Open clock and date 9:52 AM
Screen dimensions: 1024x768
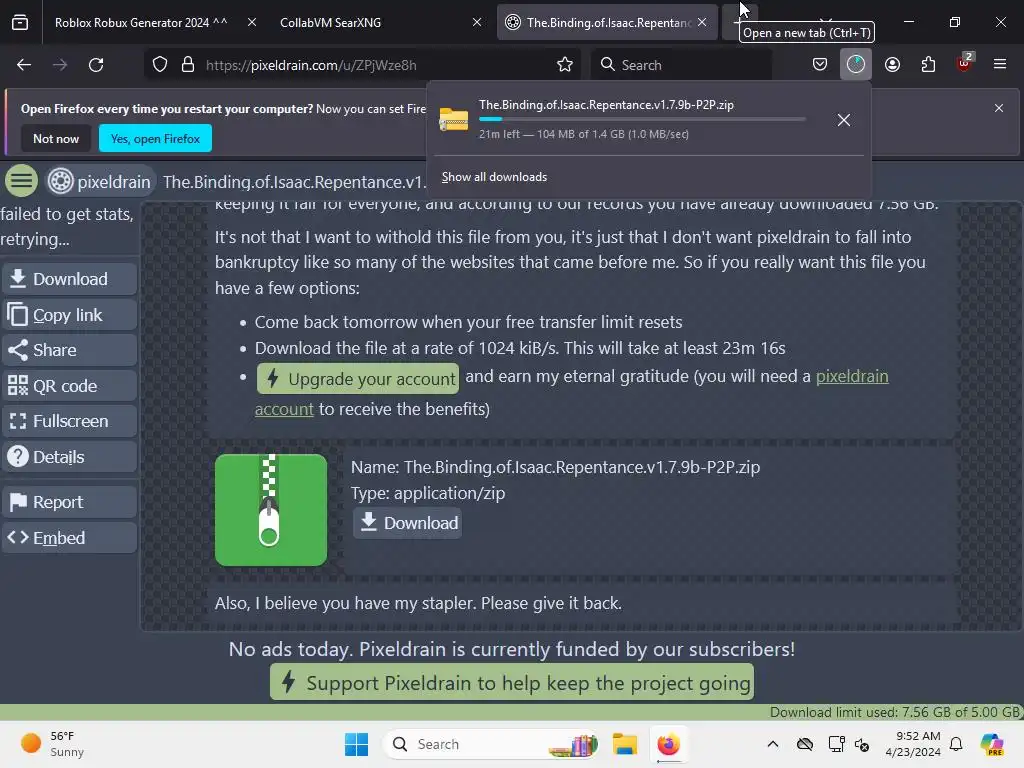(x=913, y=744)
